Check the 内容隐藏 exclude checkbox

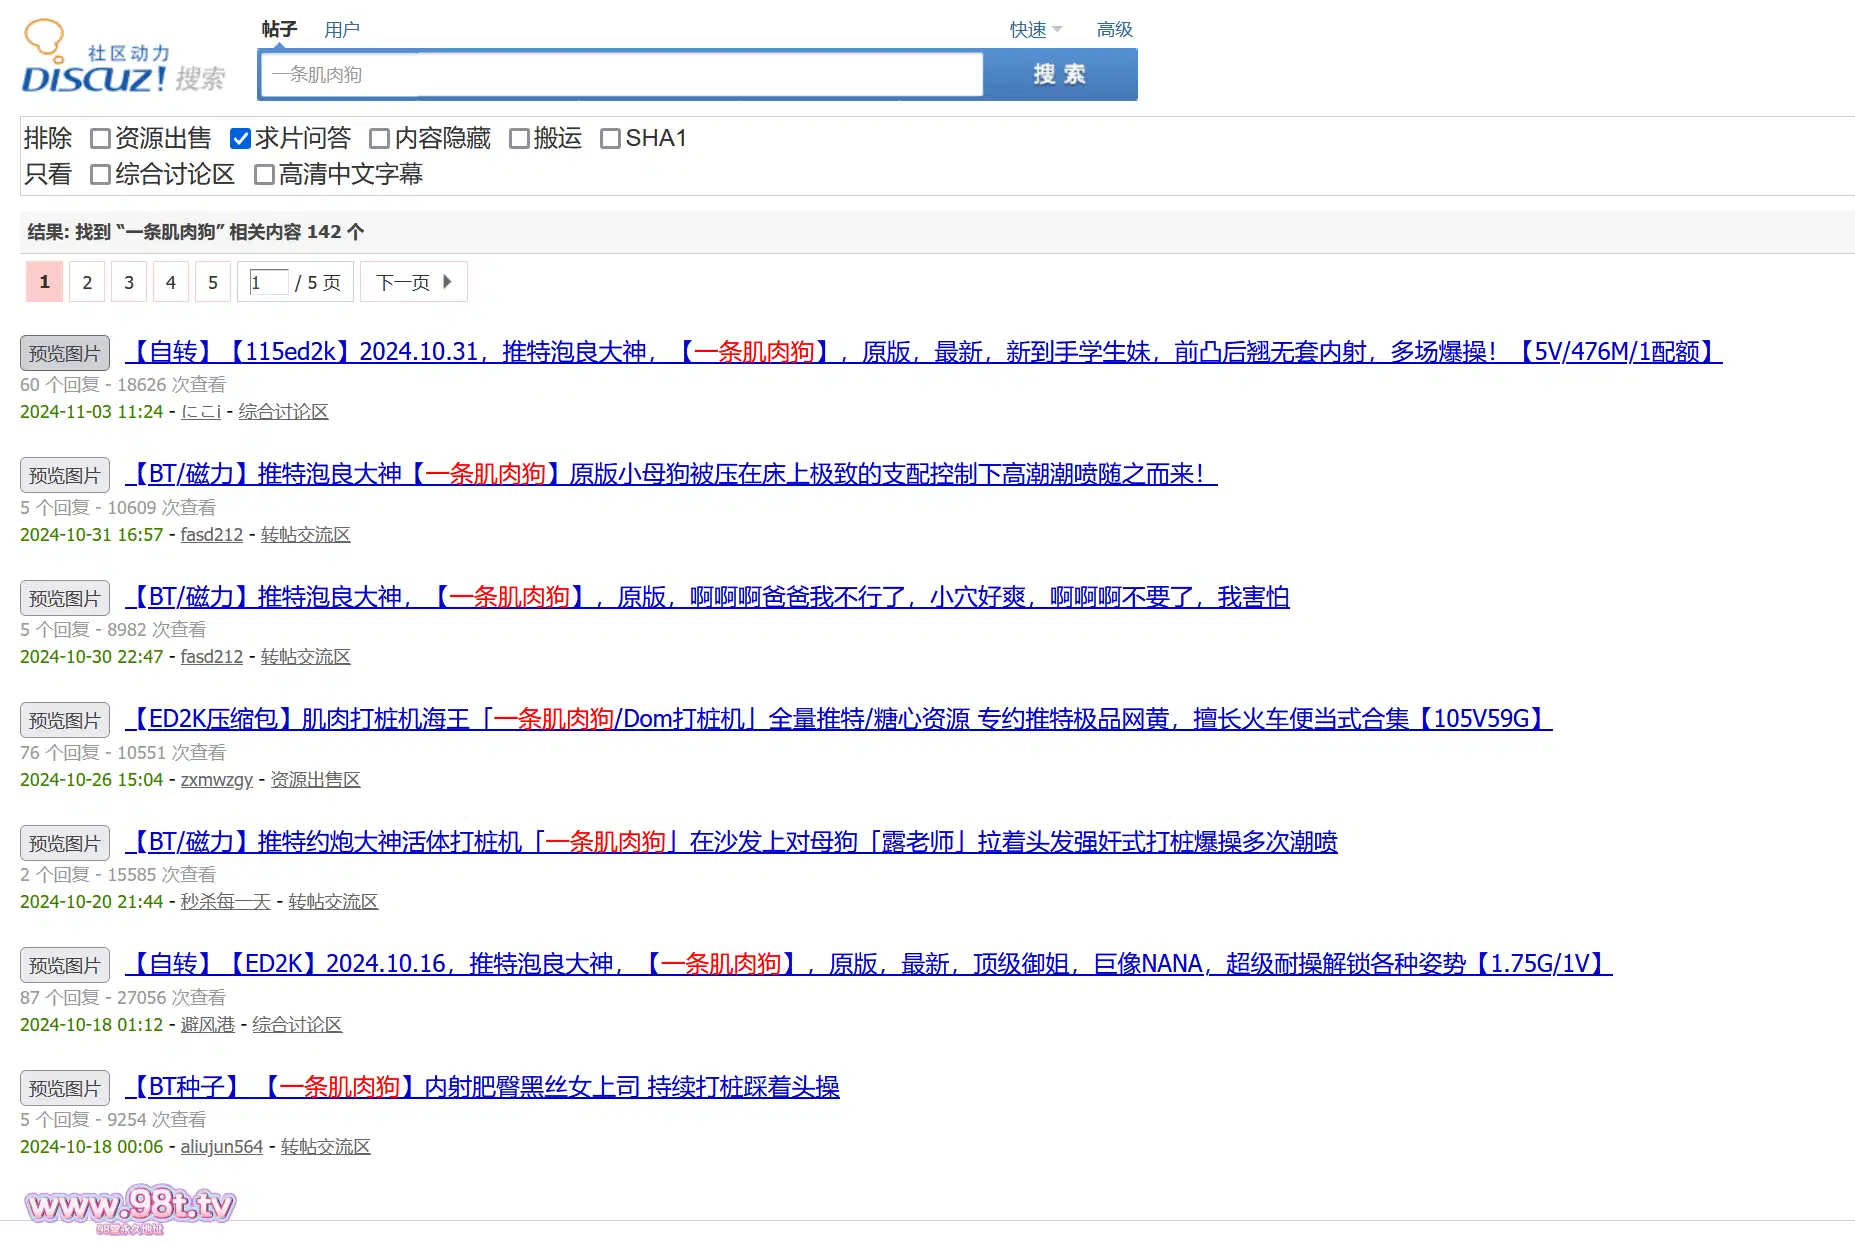tap(379, 139)
